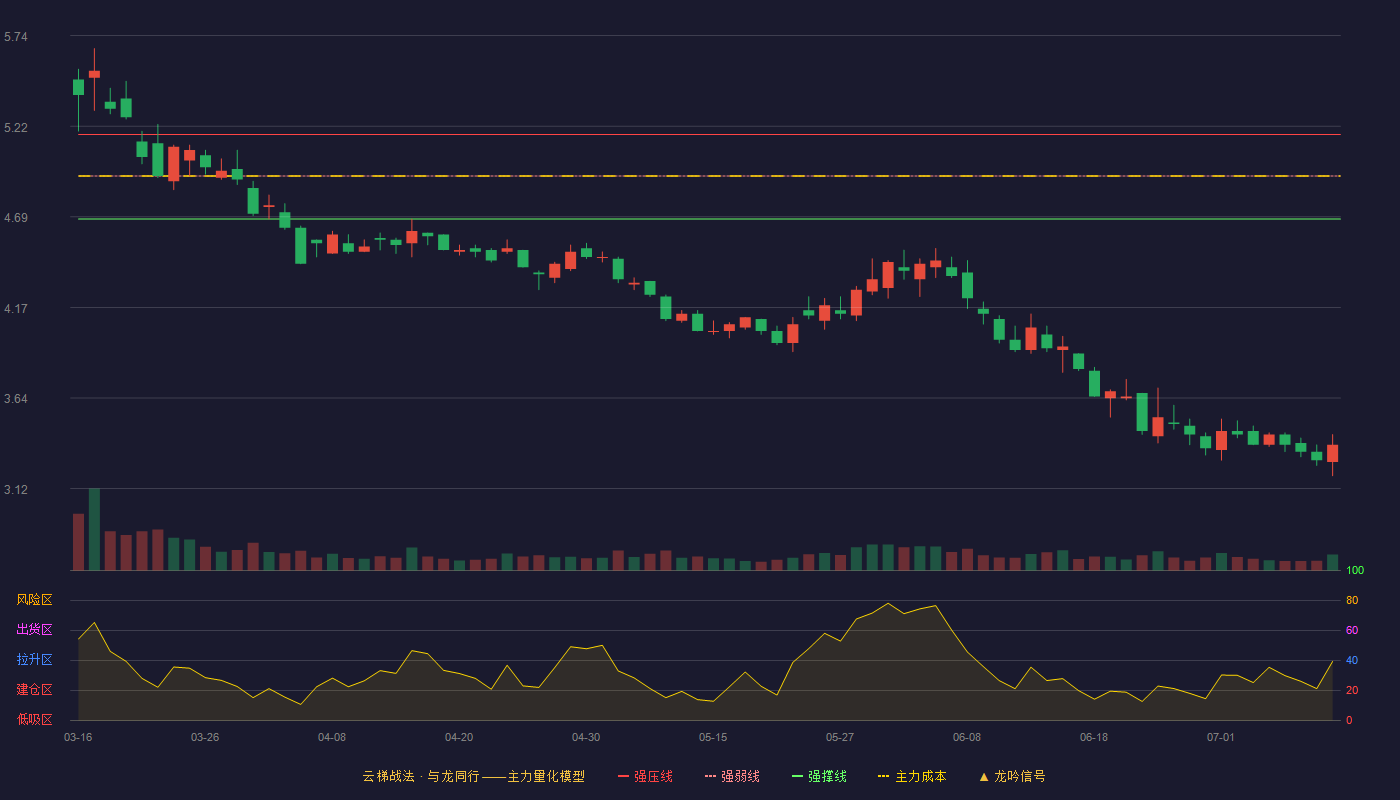Select the 05-15 date label
Screen dimensions: 1400x800
pyautogui.click(x=713, y=737)
